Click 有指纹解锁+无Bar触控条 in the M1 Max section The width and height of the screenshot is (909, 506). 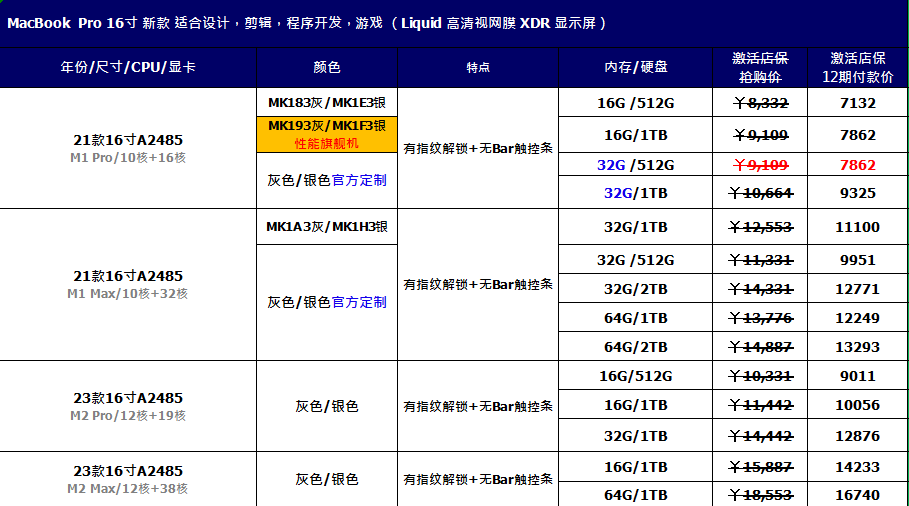tap(478, 285)
